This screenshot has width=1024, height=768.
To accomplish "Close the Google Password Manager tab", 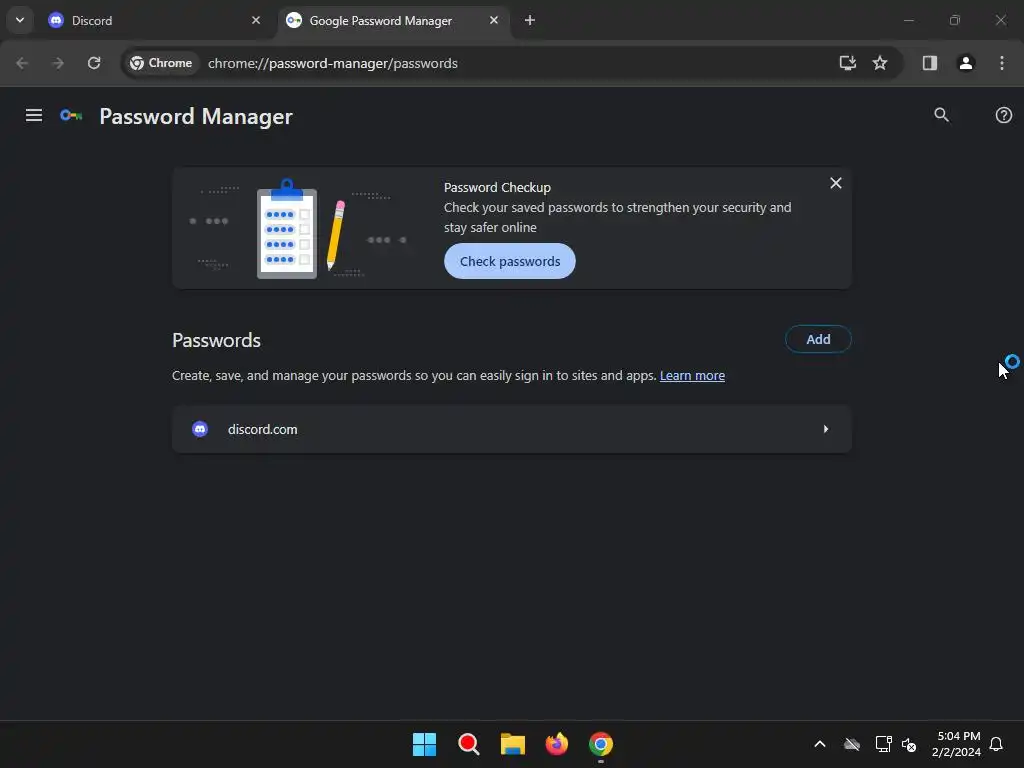I will point(494,20).
